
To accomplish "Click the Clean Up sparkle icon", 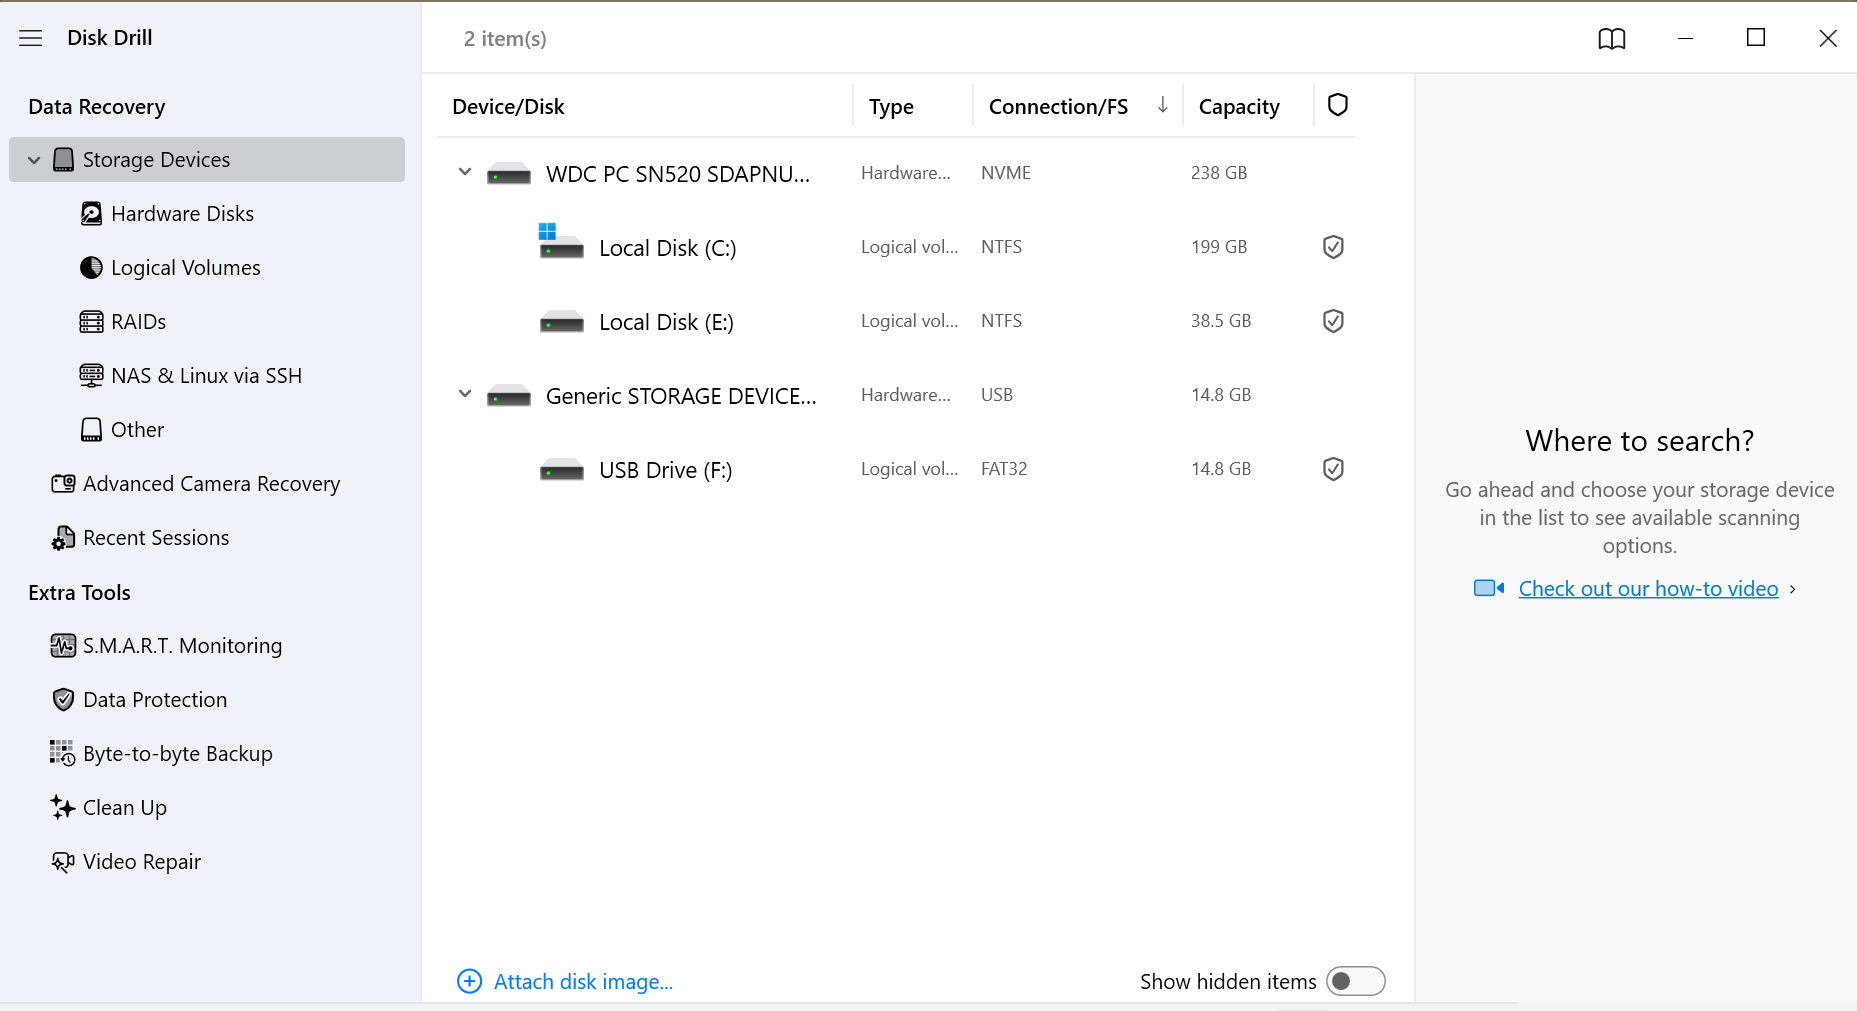I will [x=63, y=808].
